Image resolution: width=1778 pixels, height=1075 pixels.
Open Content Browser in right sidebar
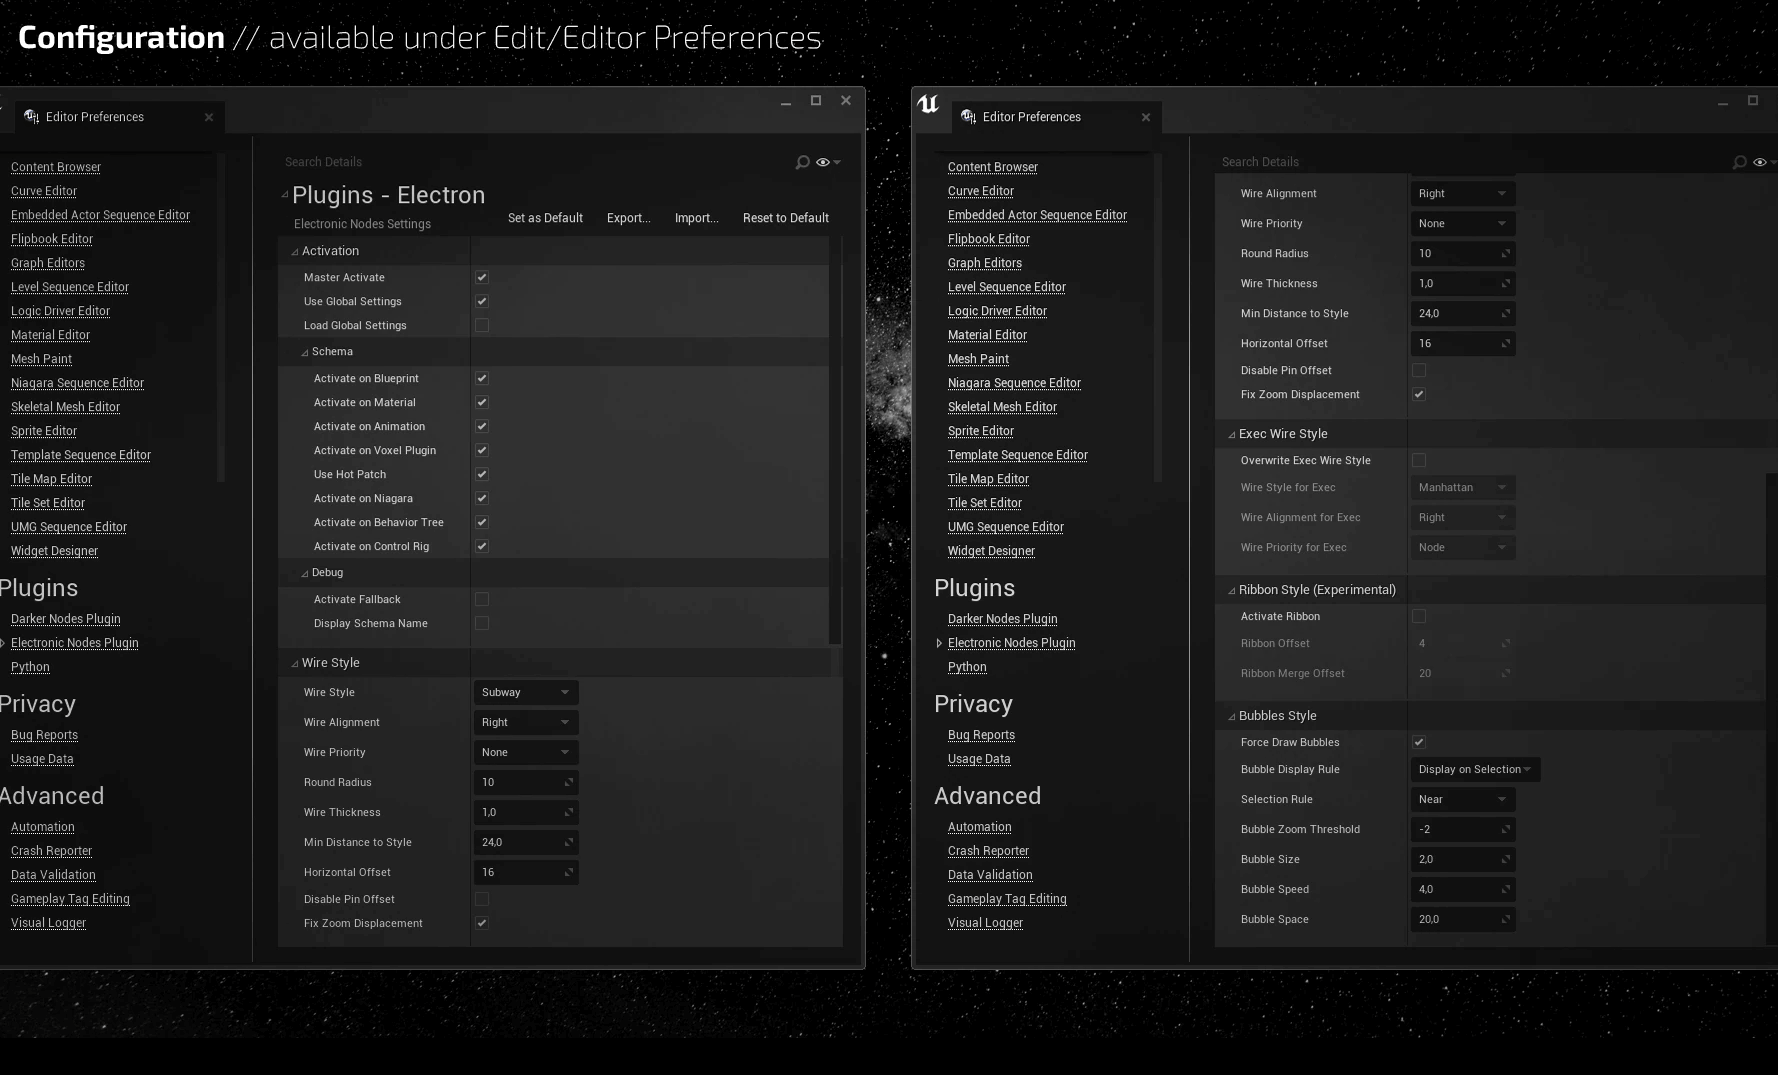tap(993, 167)
